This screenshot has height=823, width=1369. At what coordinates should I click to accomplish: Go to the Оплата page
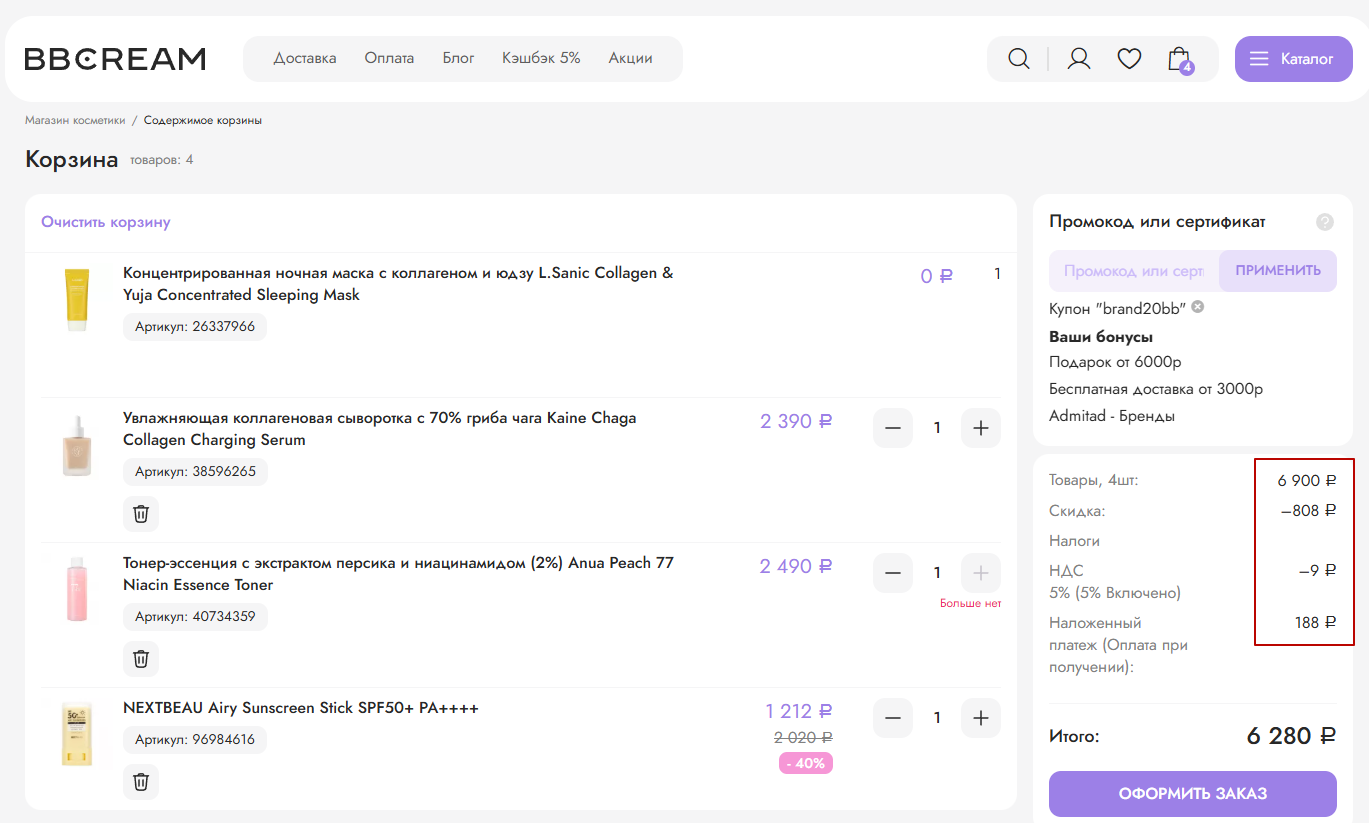[389, 58]
